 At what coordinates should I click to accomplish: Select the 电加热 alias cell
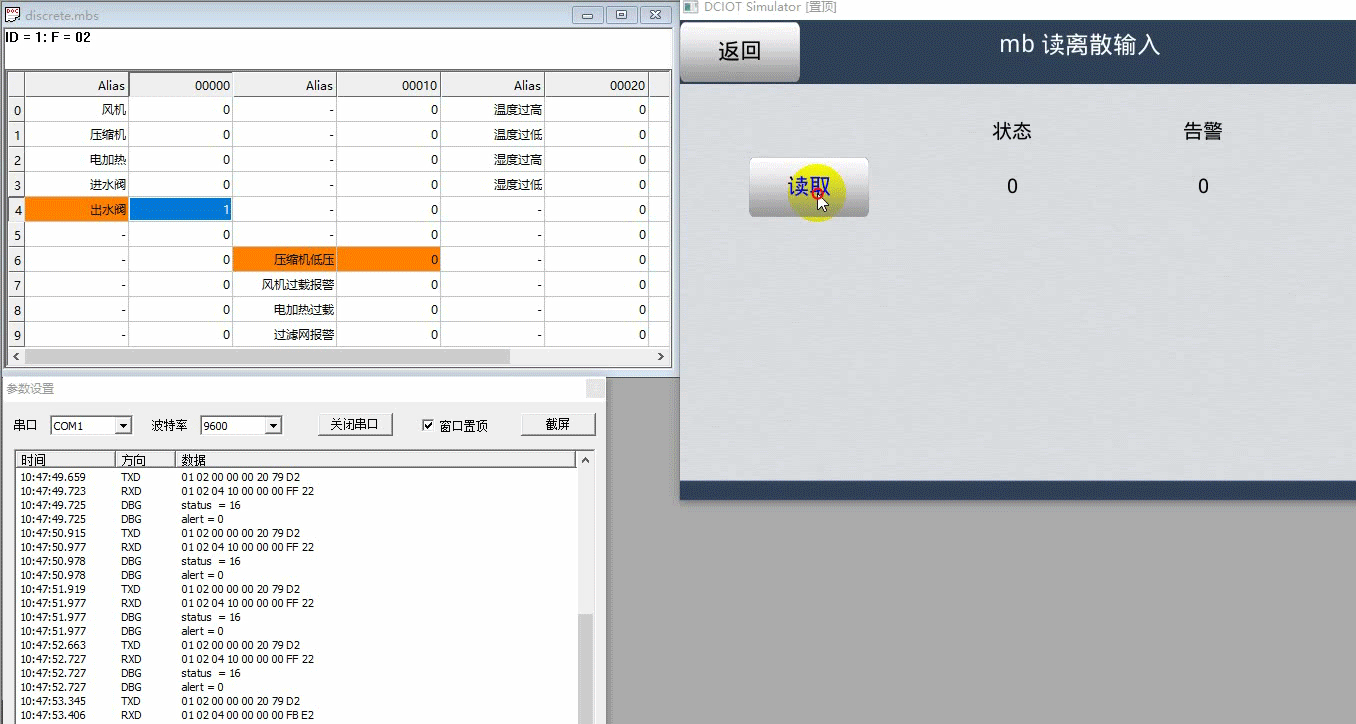pos(77,160)
